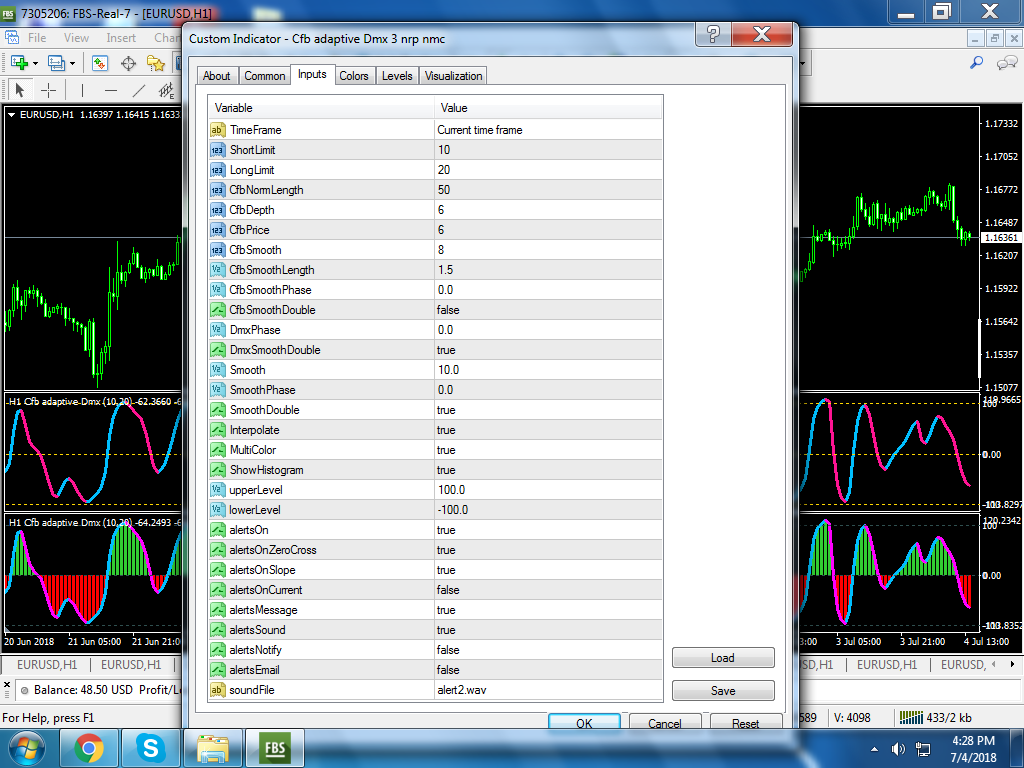The image size is (1024, 768).
Task: Select the lowerLevel value -100.0
Action: [x=548, y=509]
